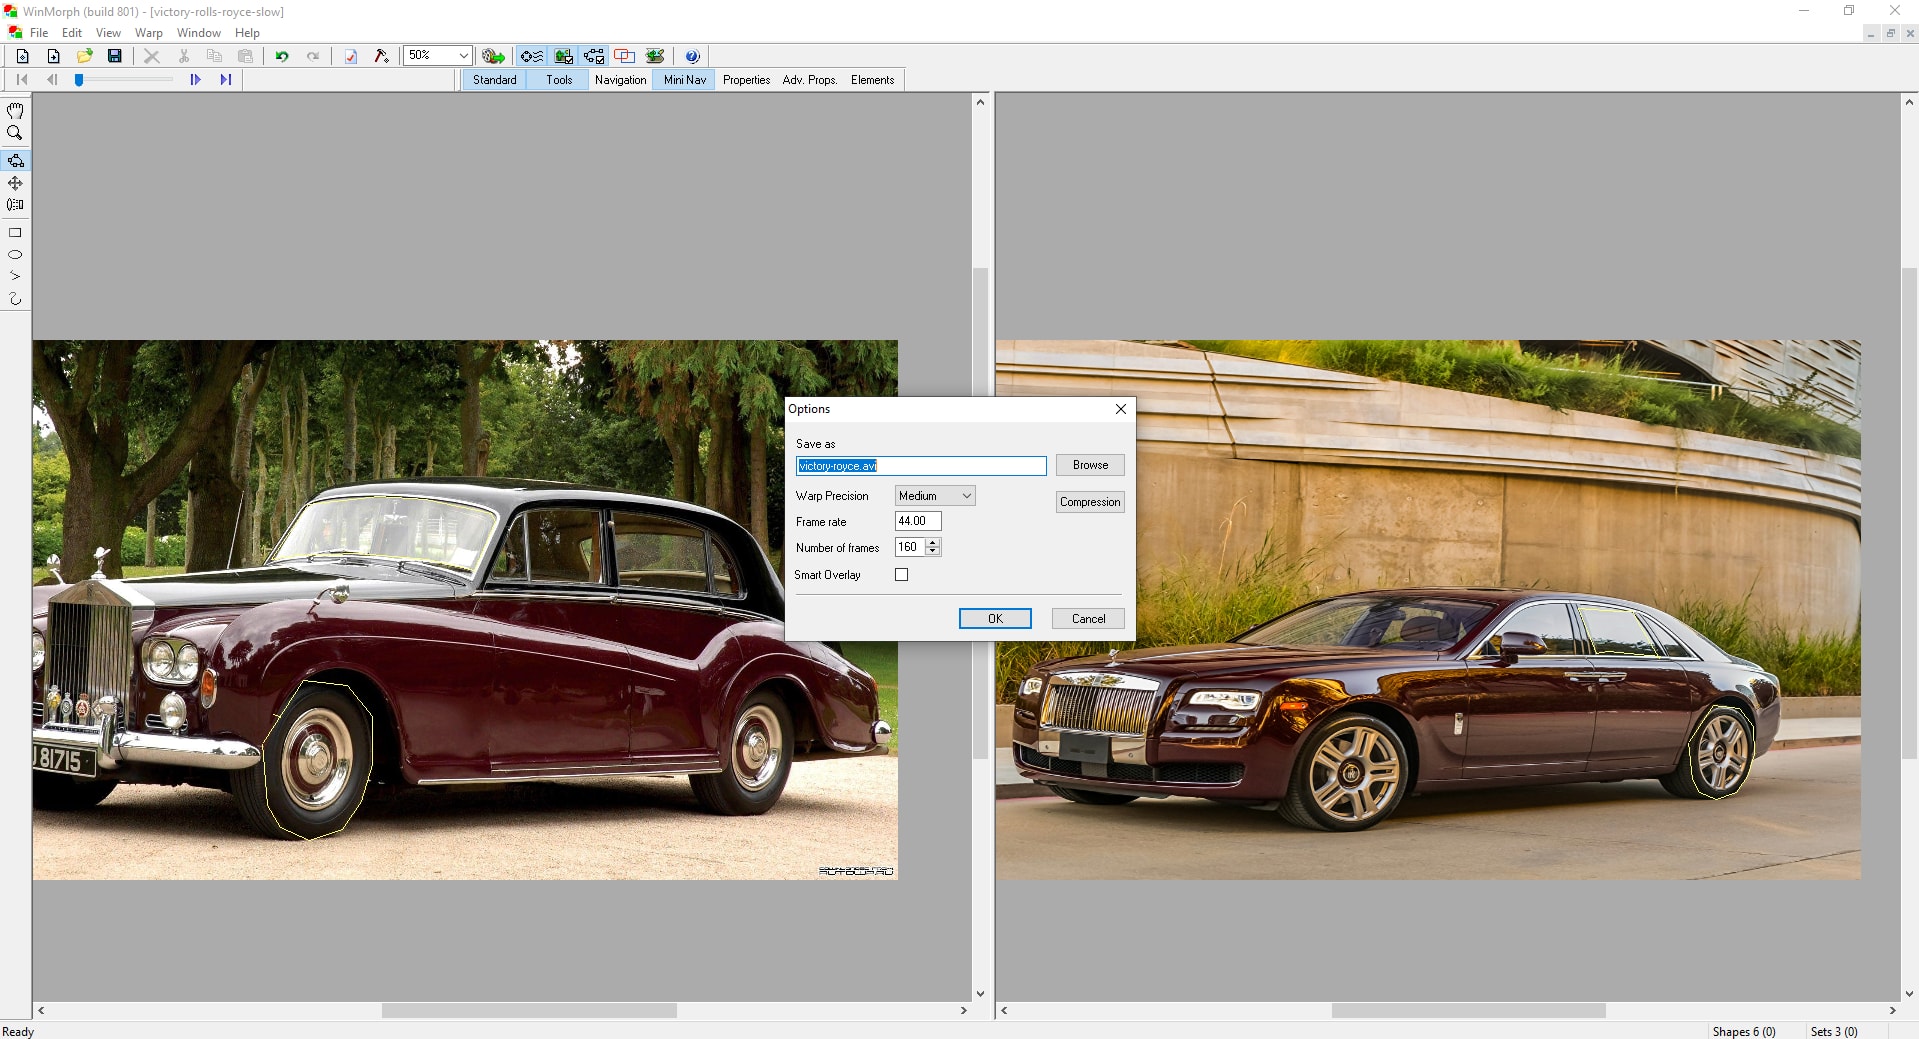This screenshot has width=1919, height=1039.
Task: Expand the 50% zoom level dropdown
Action: [x=464, y=56]
